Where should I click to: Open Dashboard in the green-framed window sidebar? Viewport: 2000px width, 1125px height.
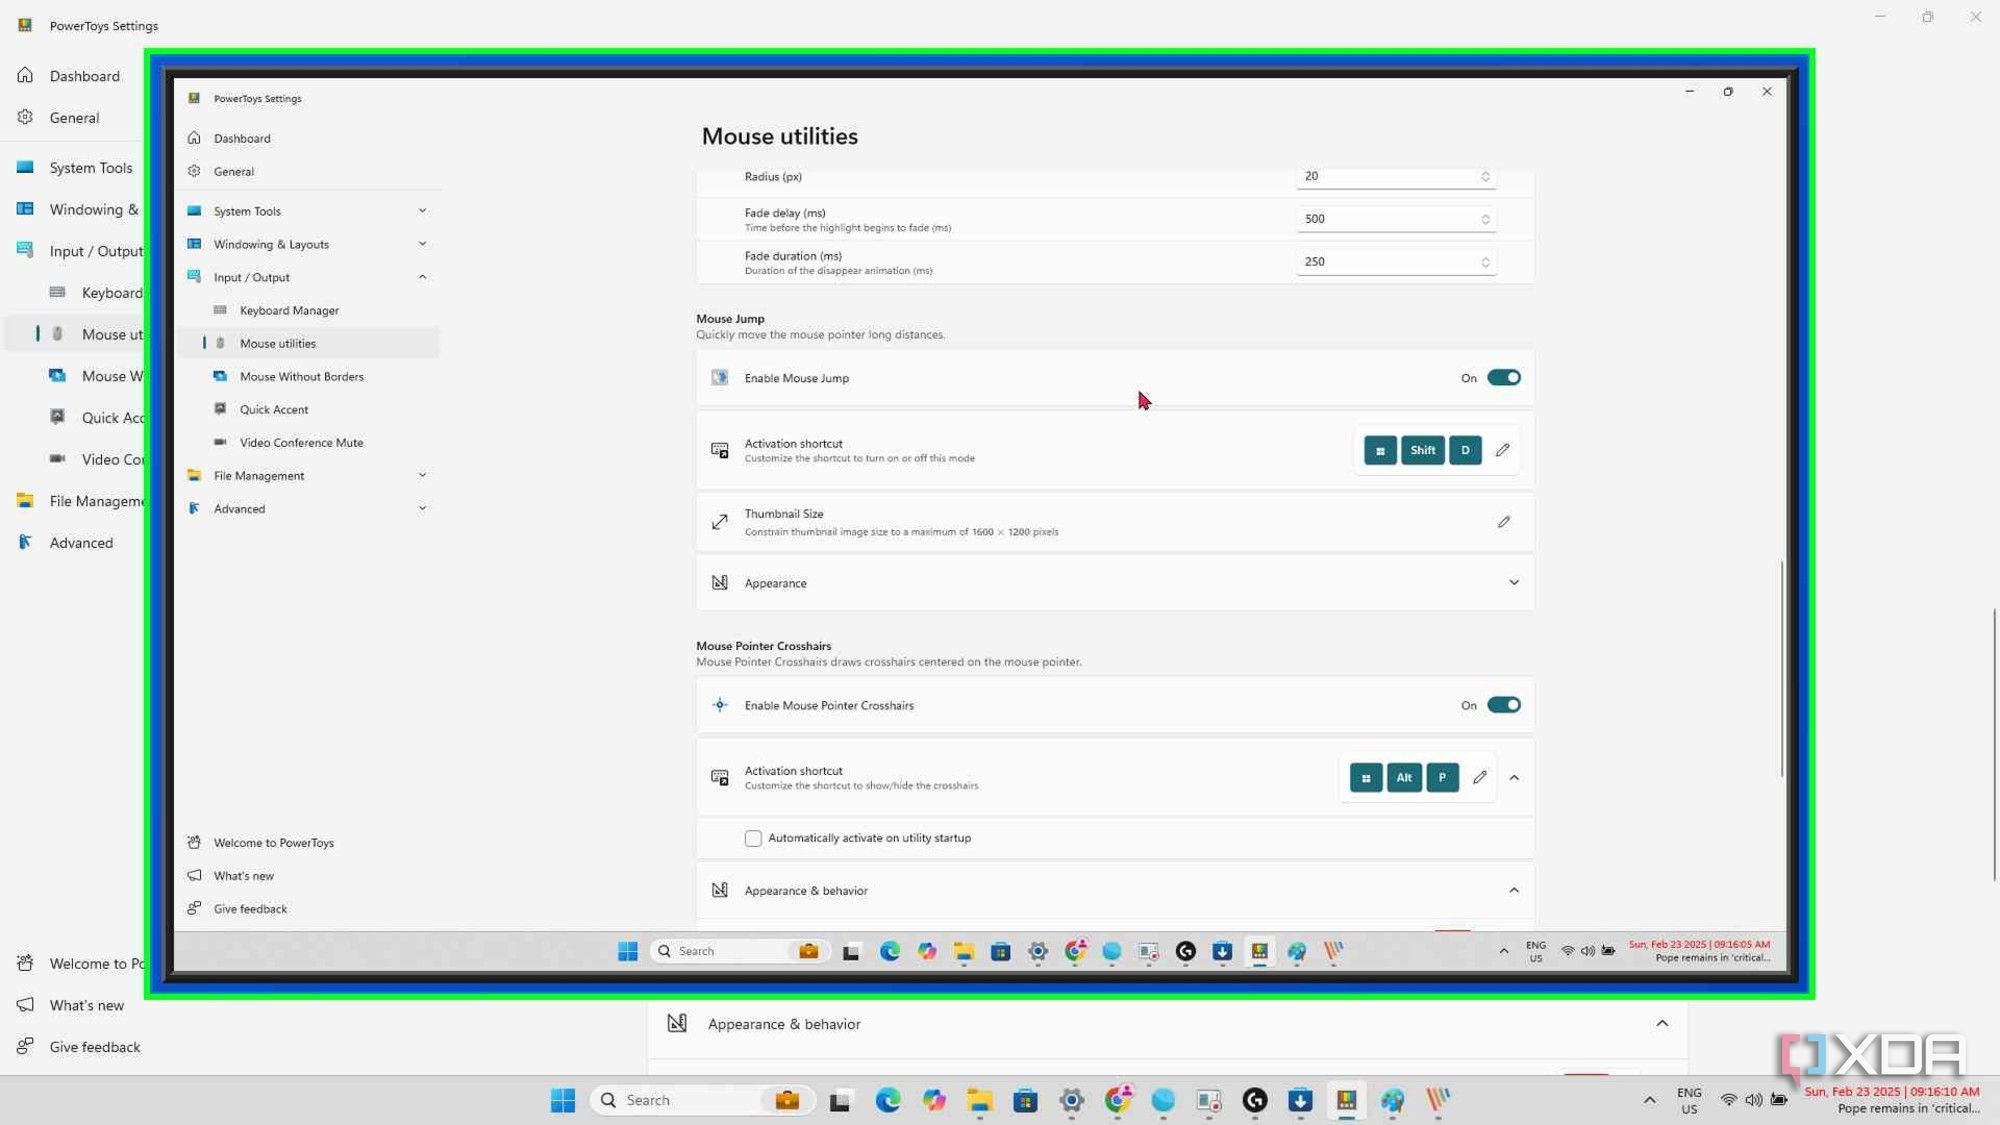tap(241, 138)
